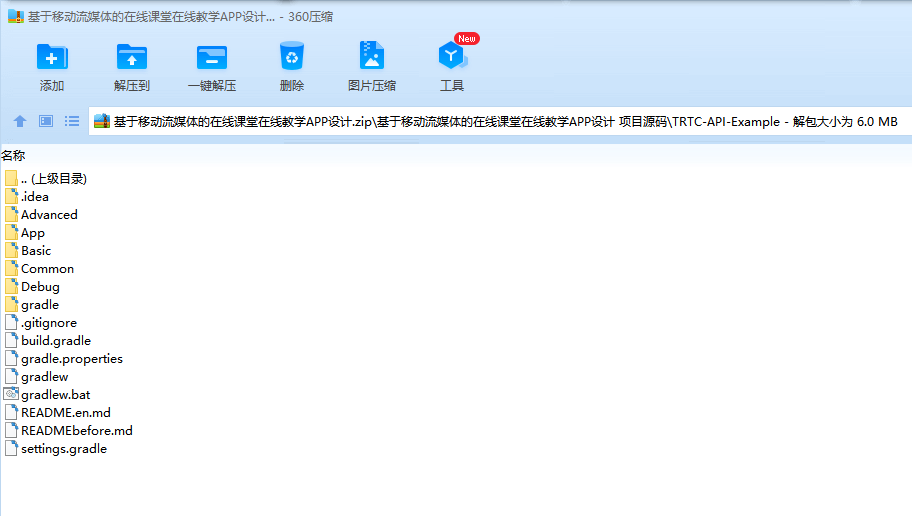Click the batch file icon beside gradlew.bat
912x516 pixels.
pos(11,394)
